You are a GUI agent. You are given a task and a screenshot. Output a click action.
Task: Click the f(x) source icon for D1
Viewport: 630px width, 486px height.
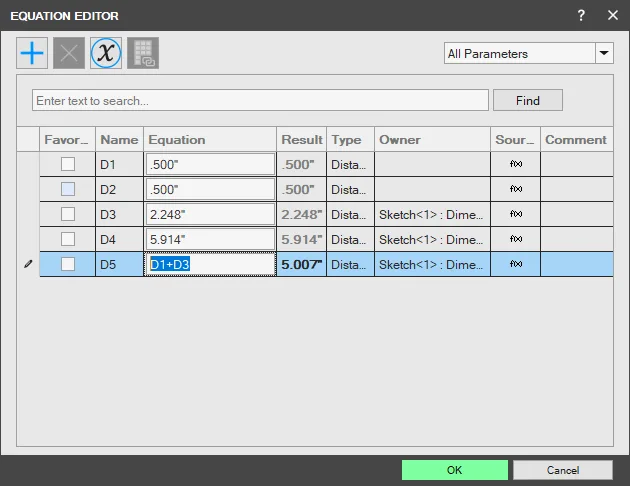[516, 164]
